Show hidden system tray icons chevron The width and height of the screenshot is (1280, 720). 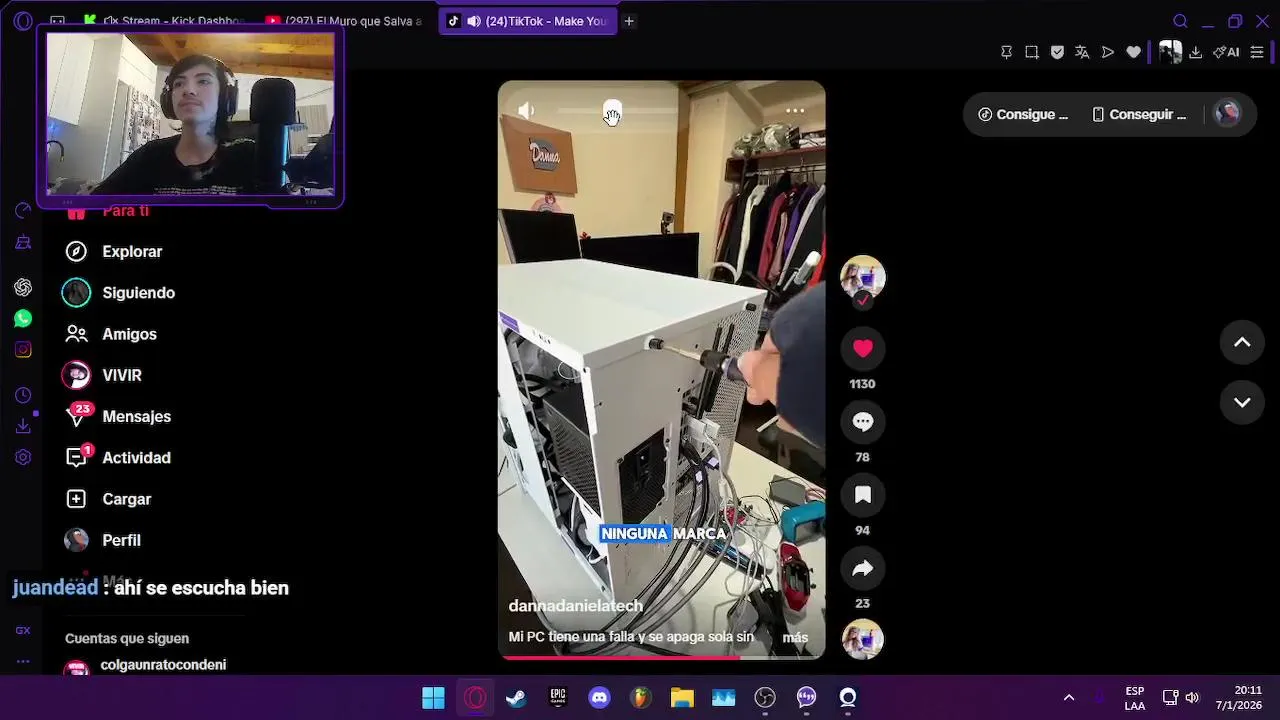click(x=1068, y=698)
